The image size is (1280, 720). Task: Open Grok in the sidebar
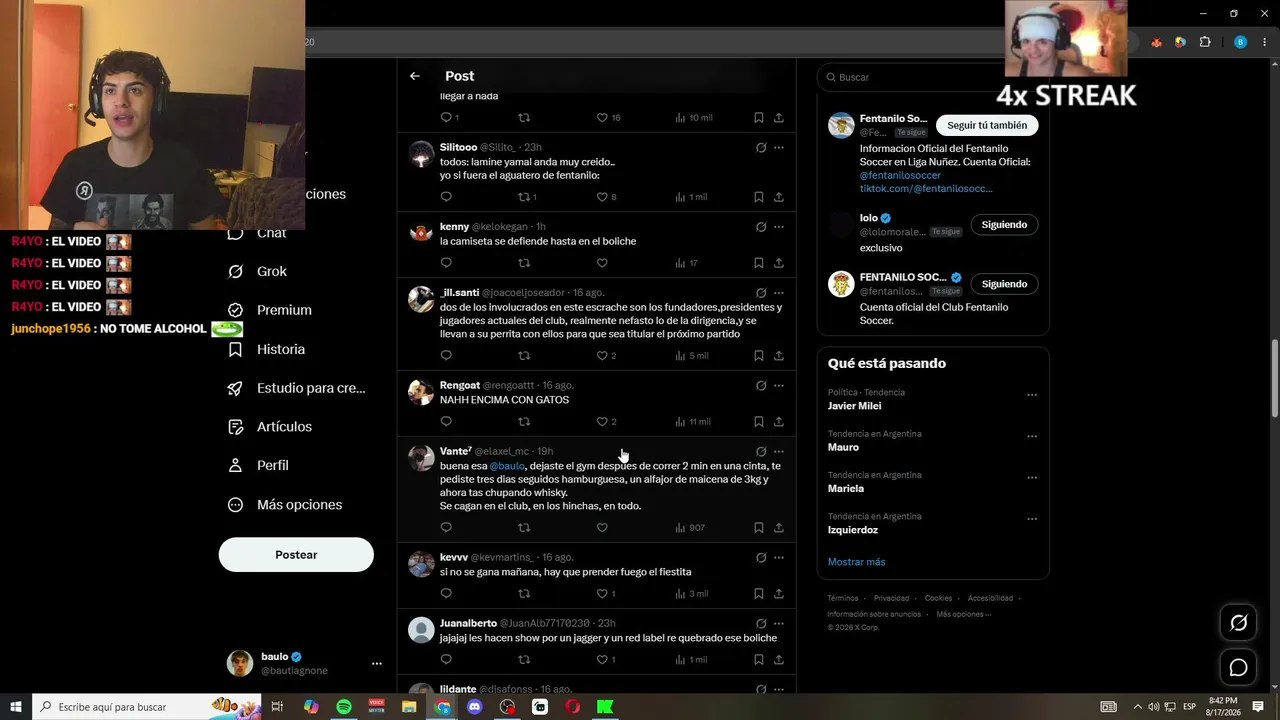tap(258, 271)
